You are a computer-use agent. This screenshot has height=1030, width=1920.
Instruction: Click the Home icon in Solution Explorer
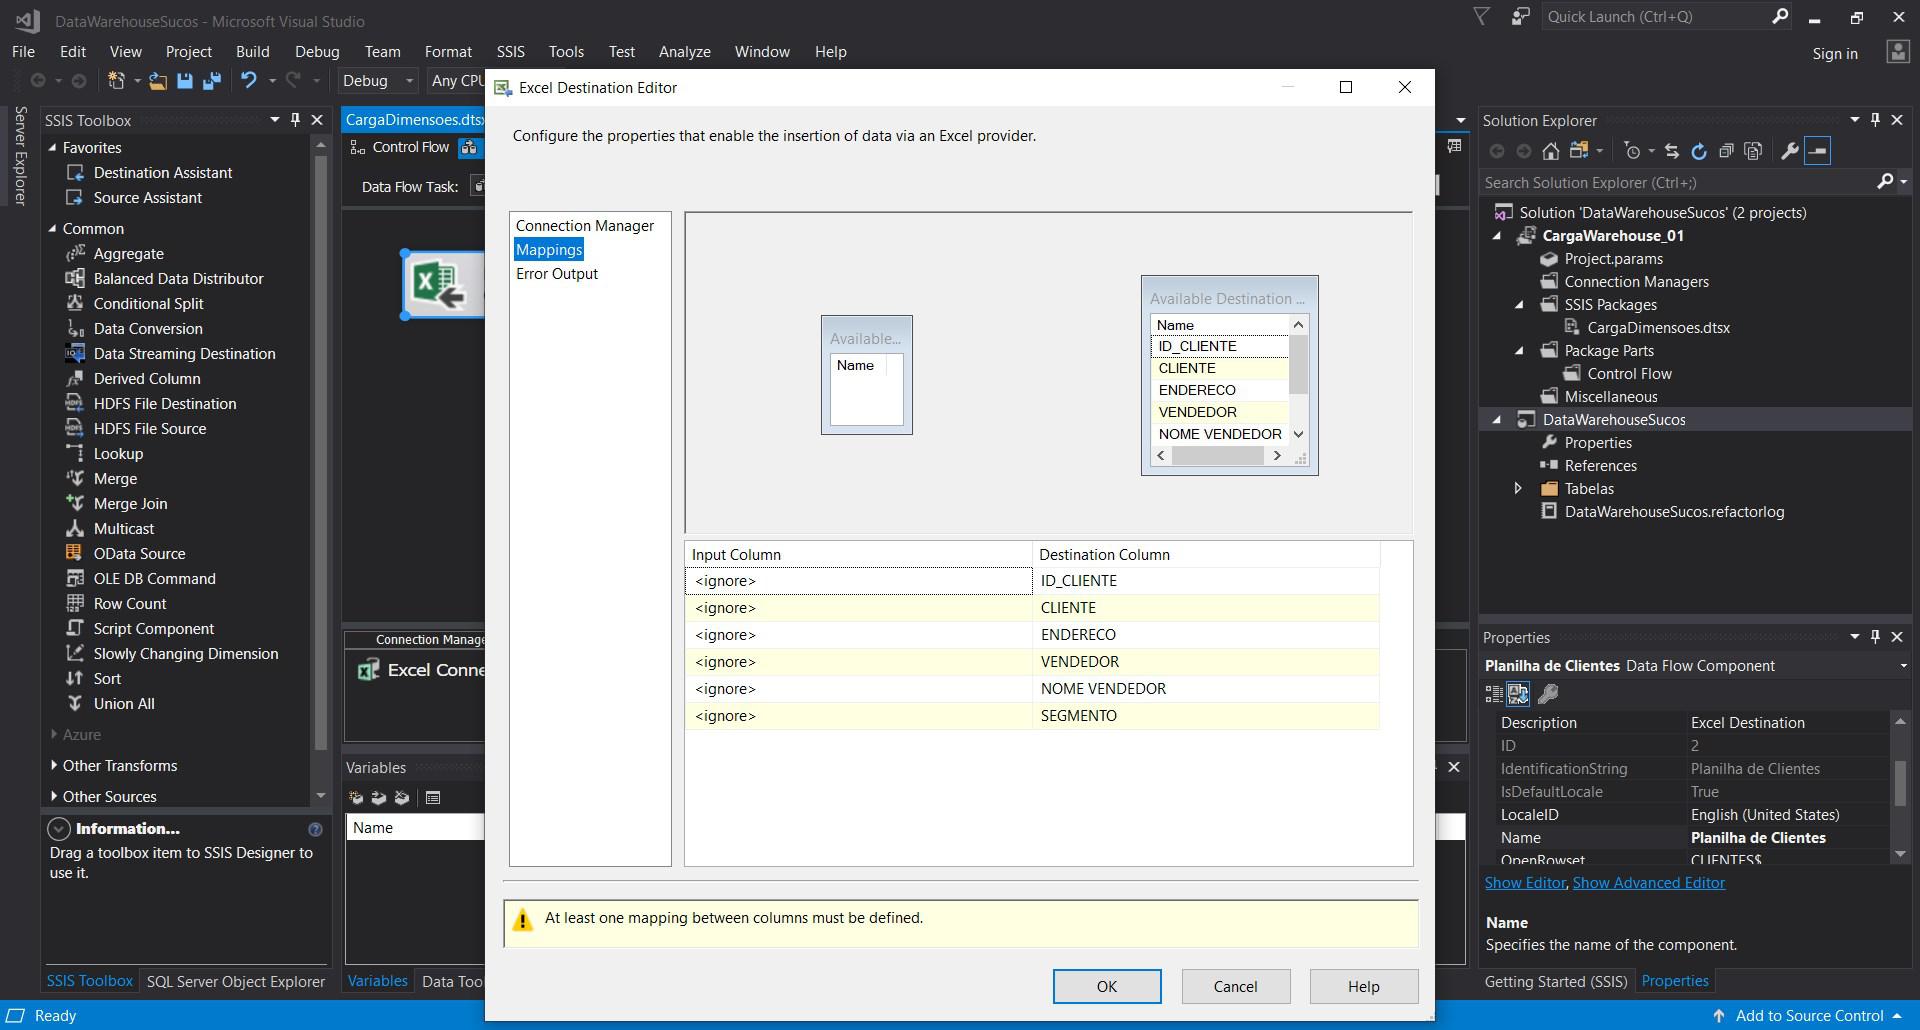point(1550,151)
